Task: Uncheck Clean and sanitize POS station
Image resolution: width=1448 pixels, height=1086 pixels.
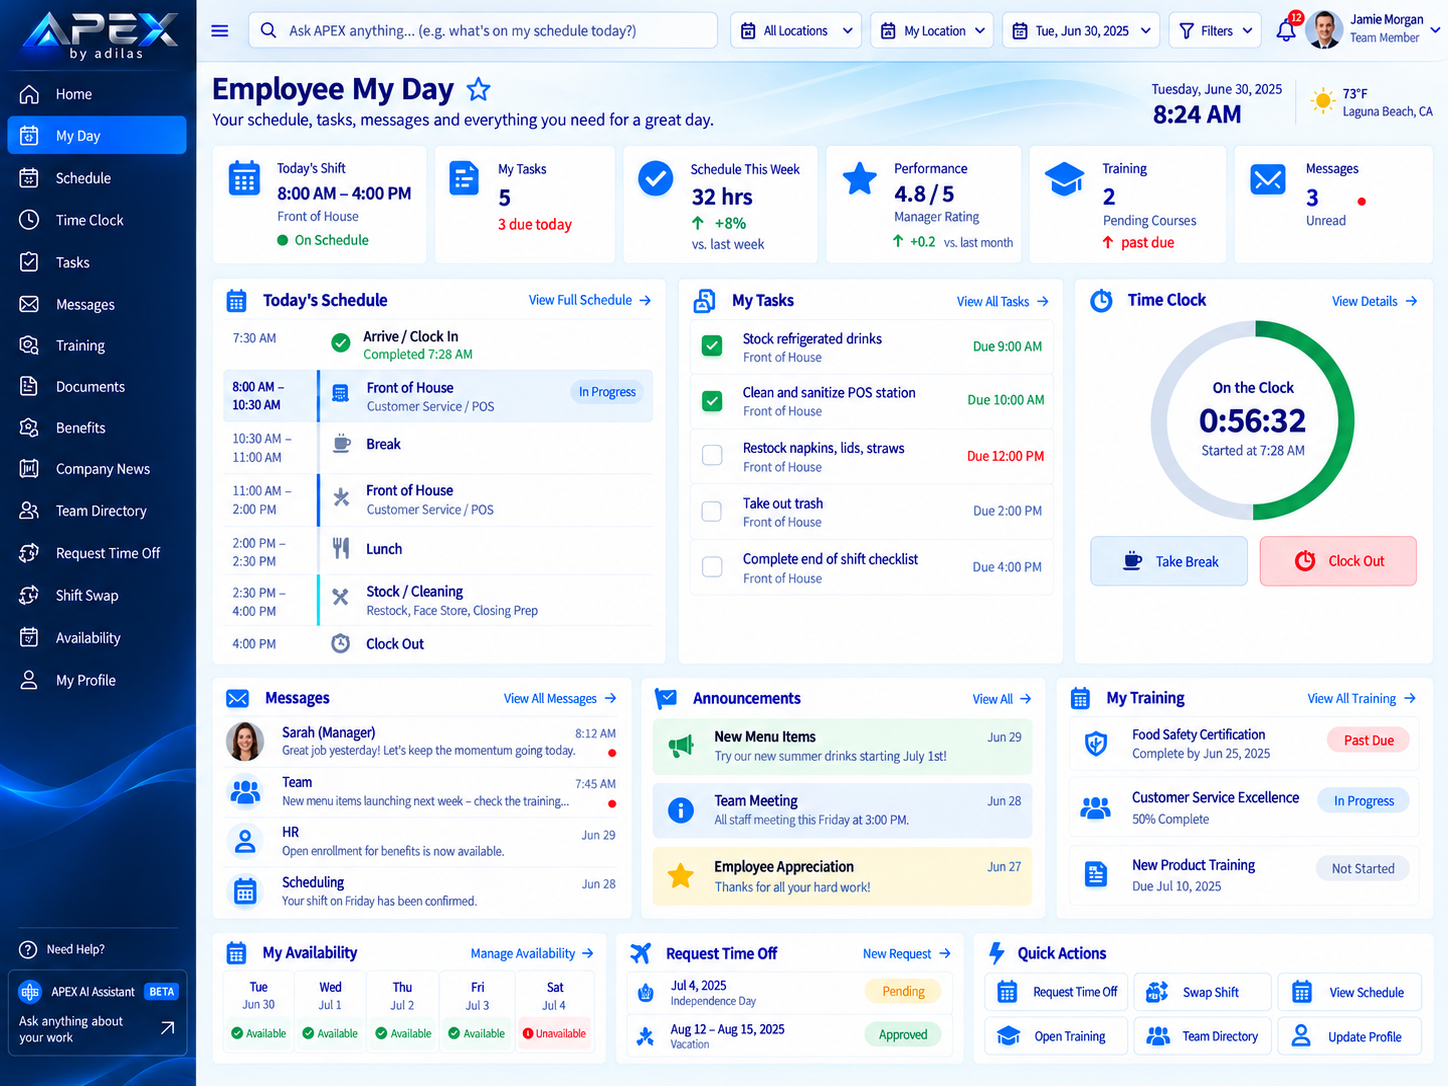Action: tap(712, 401)
